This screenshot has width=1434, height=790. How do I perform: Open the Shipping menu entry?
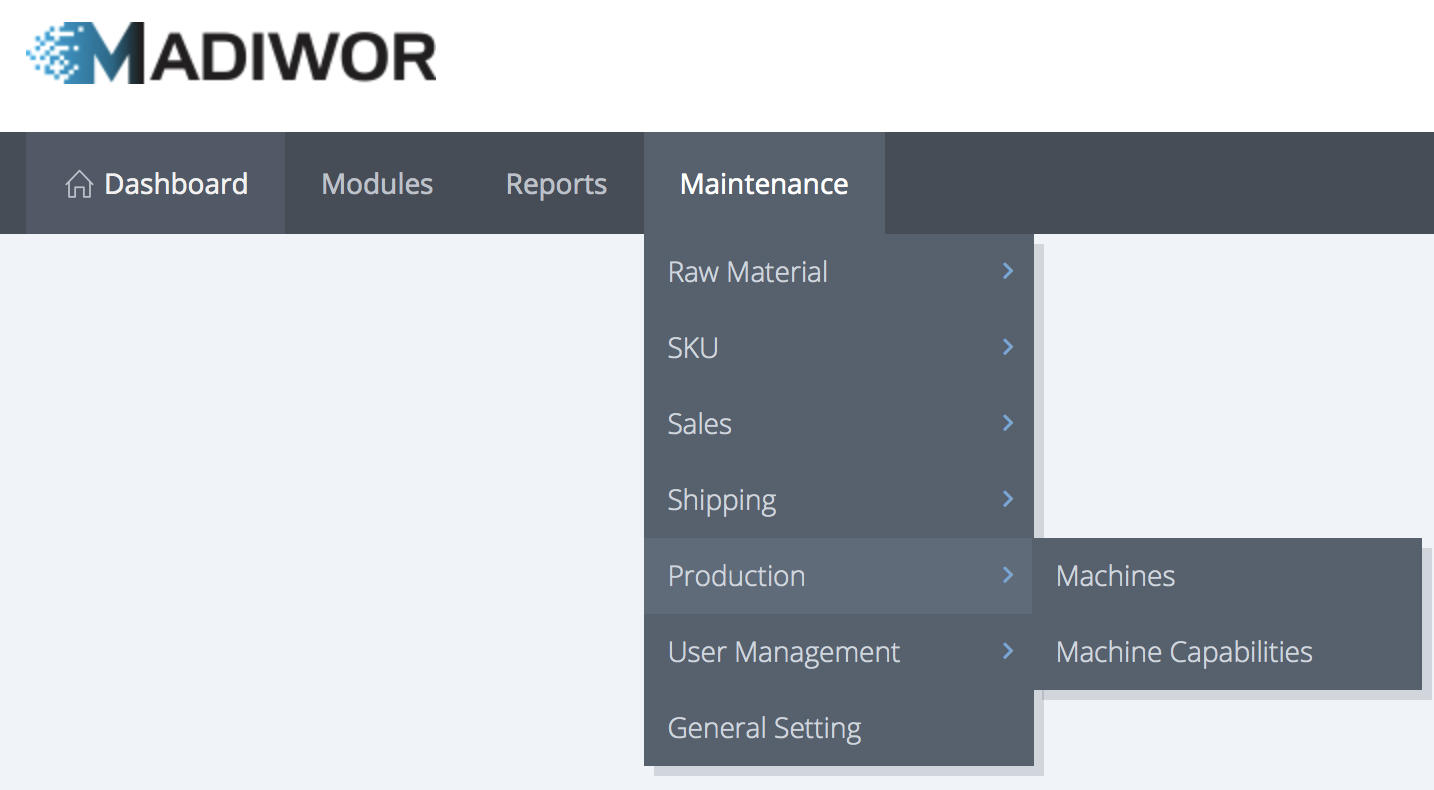coord(721,500)
